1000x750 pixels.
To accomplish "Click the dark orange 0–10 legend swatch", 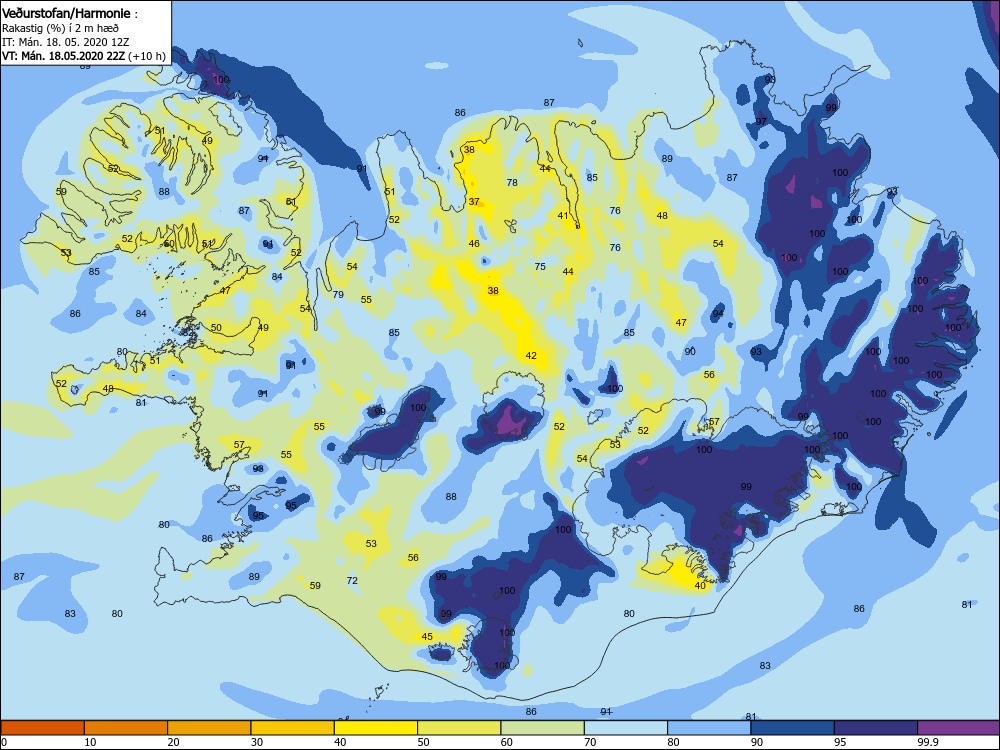I will [x=42, y=728].
